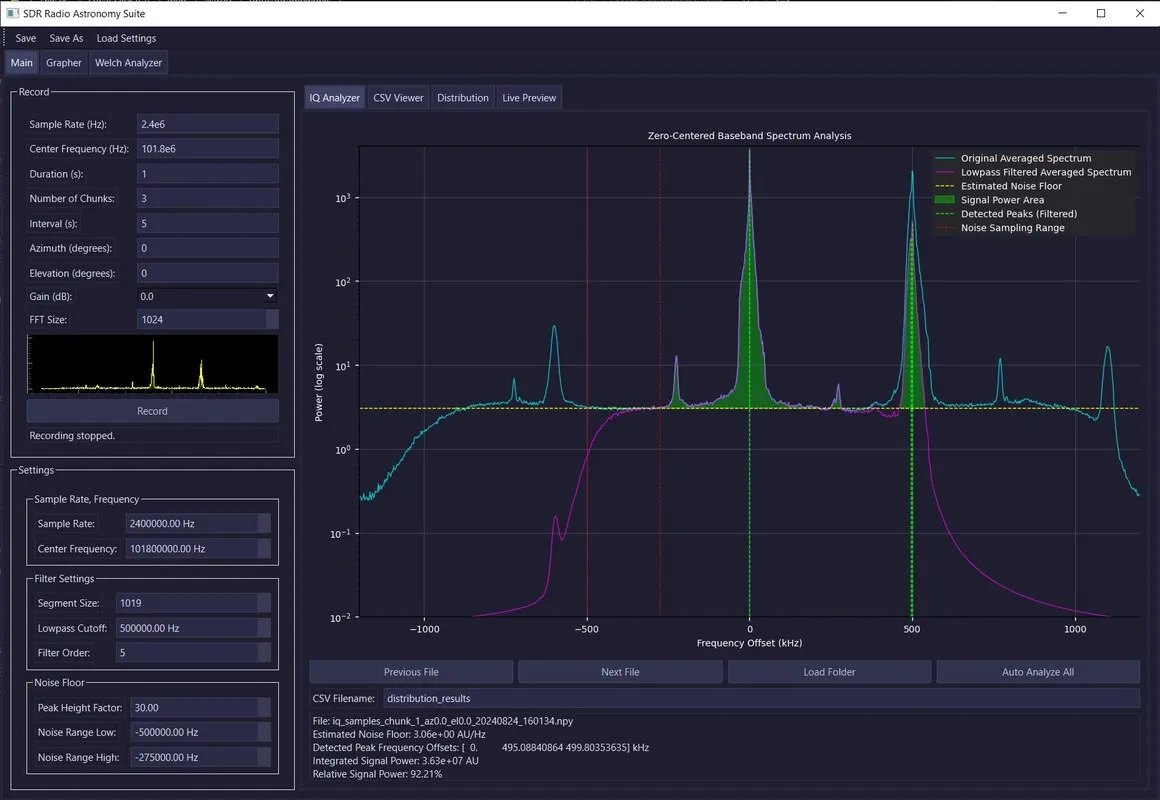The image size is (1160, 800).
Task: Click the Estimated Noise Floor result line
Action: coord(399,734)
